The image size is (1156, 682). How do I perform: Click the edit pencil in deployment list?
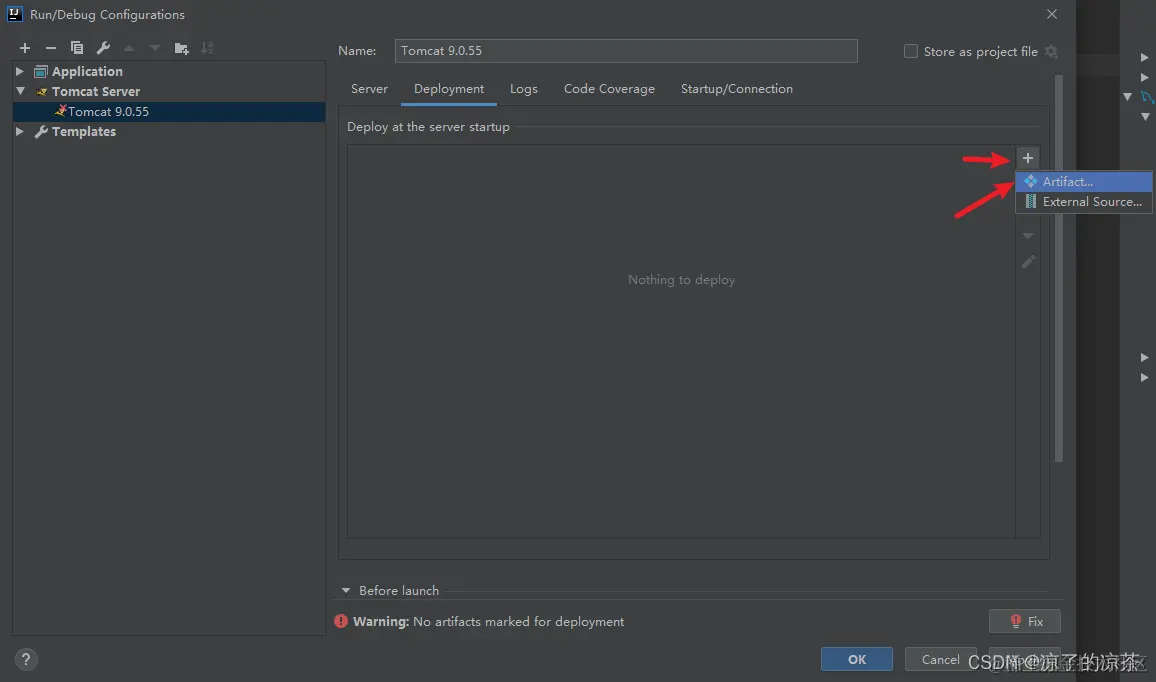[1028, 262]
